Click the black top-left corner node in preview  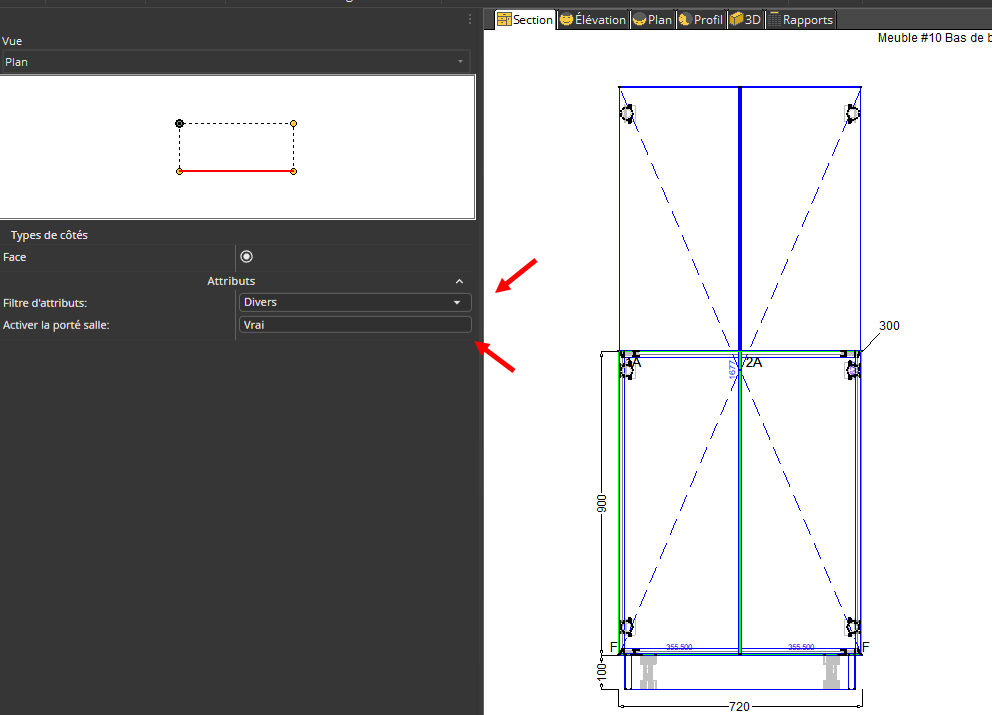point(180,124)
